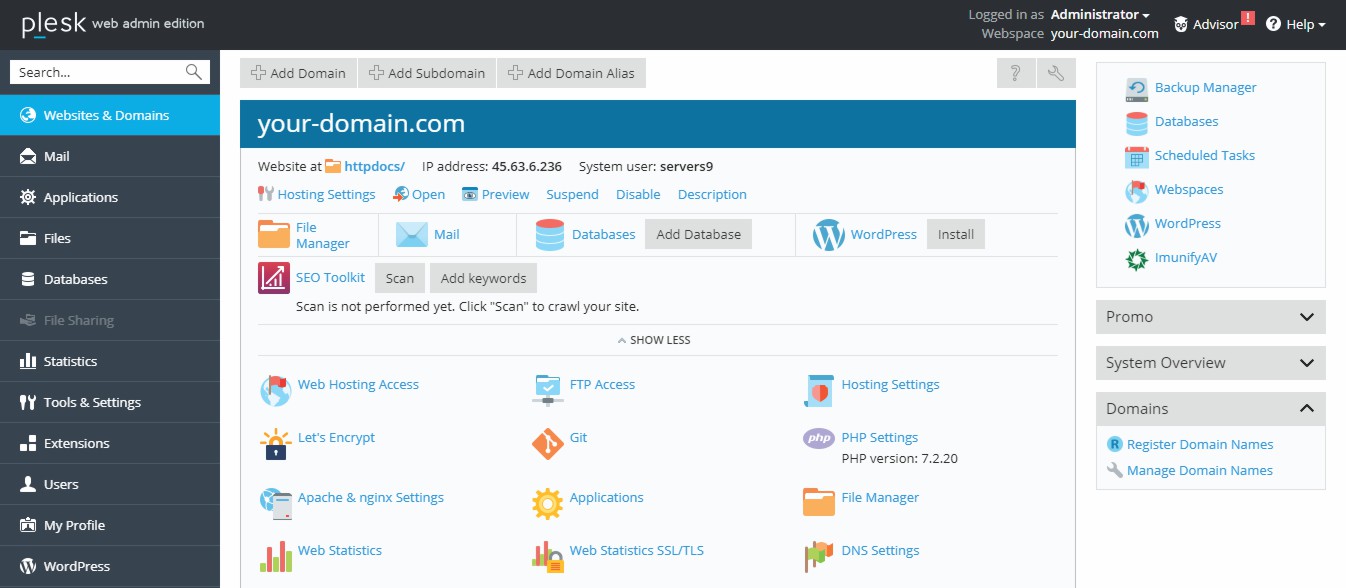Click the Advisor owl icon

tap(1181, 24)
